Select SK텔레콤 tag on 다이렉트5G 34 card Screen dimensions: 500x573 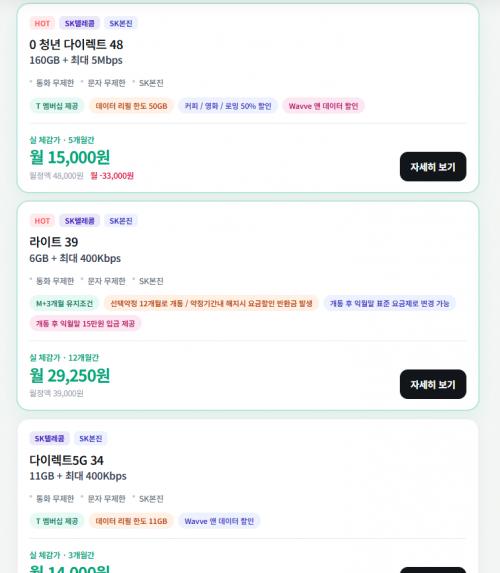pyautogui.click(x=49, y=439)
